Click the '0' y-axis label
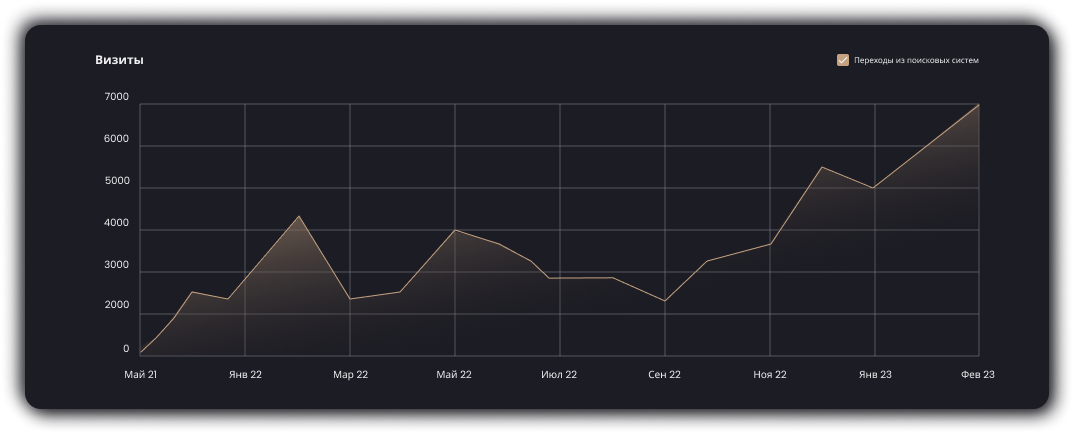This screenshot has height=434, width=1074. click(x=126, y=349)
